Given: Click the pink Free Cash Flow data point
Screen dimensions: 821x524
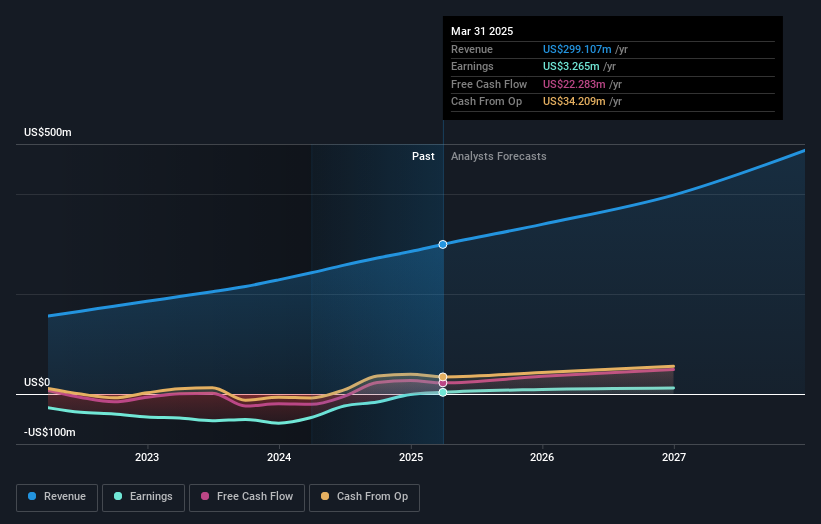Looking at the screenshot, I should click(443, 383).
